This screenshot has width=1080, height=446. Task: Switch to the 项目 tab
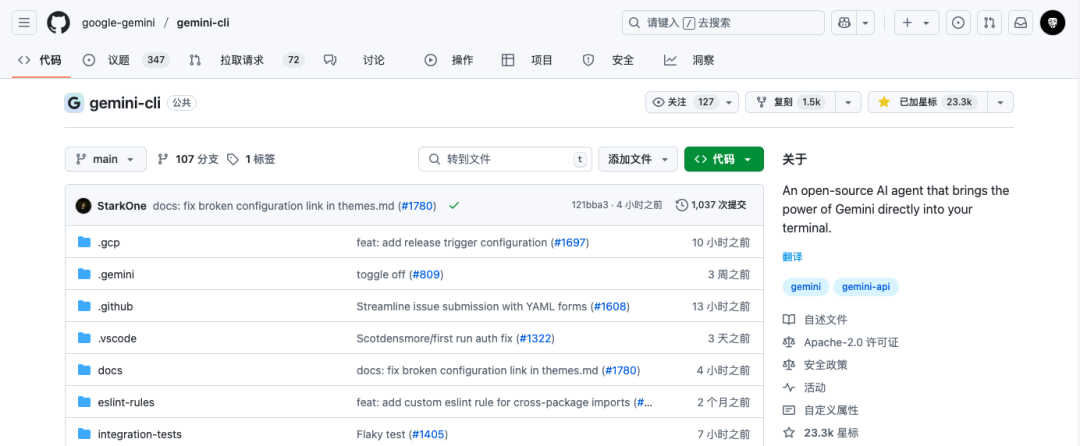point(527,60)
